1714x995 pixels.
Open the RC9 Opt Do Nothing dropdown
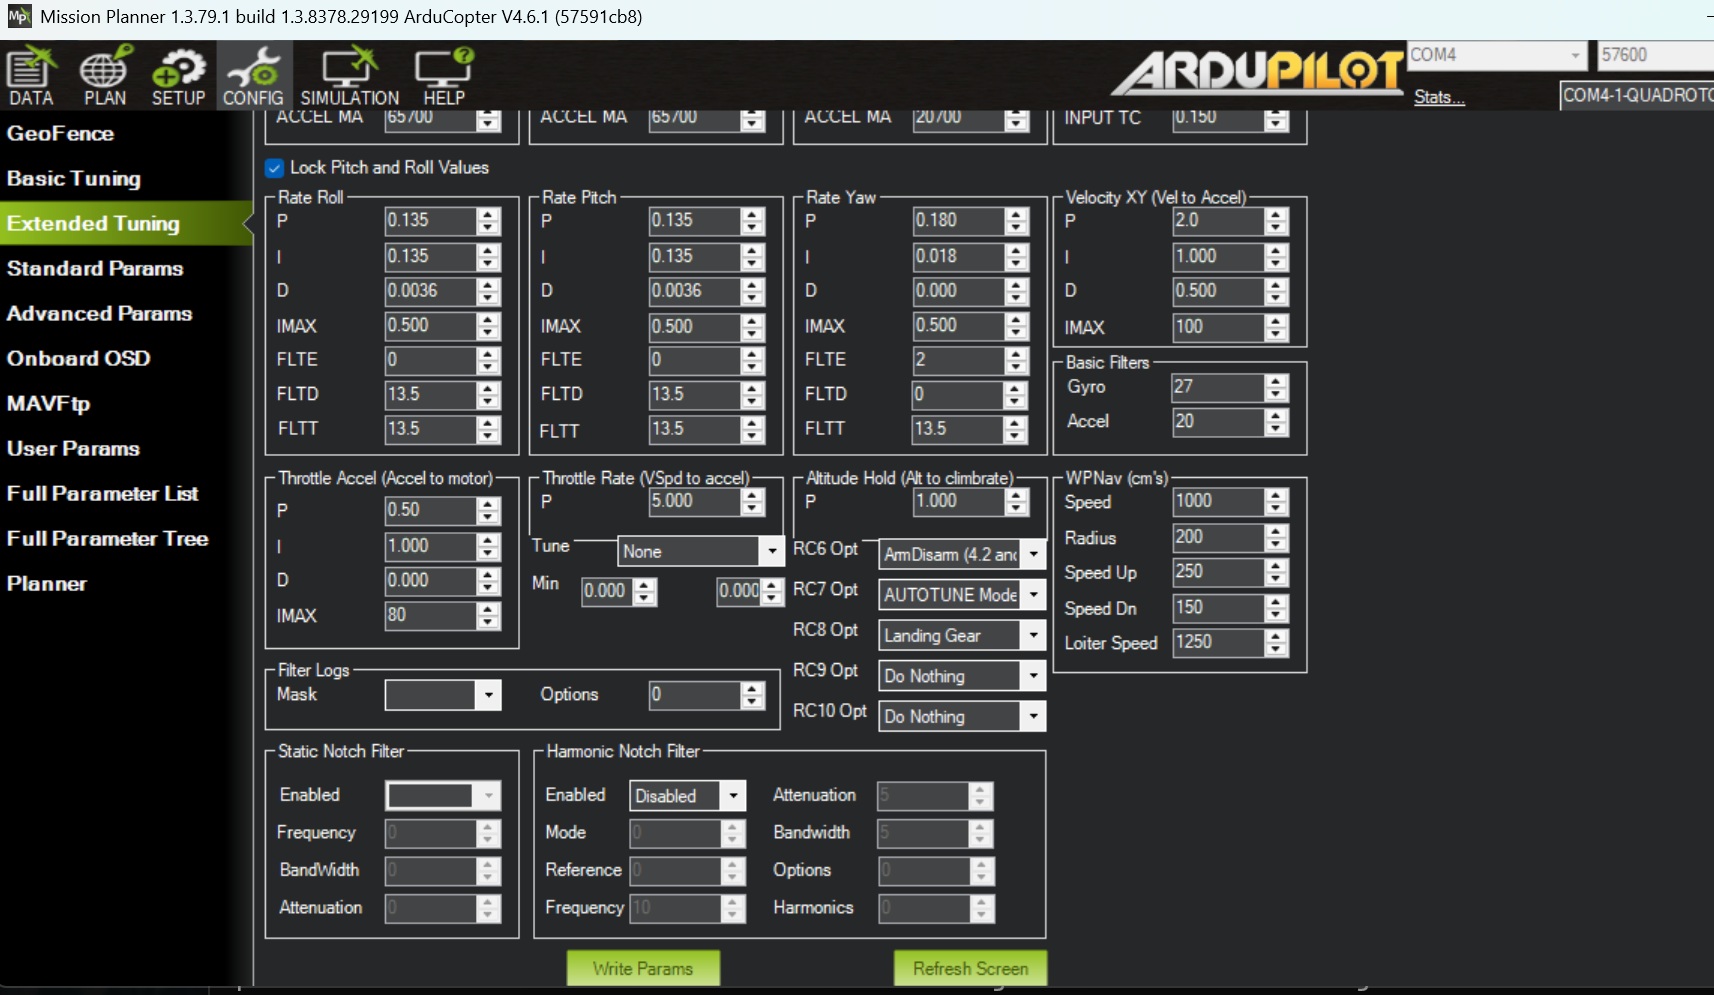coord(962,676)
